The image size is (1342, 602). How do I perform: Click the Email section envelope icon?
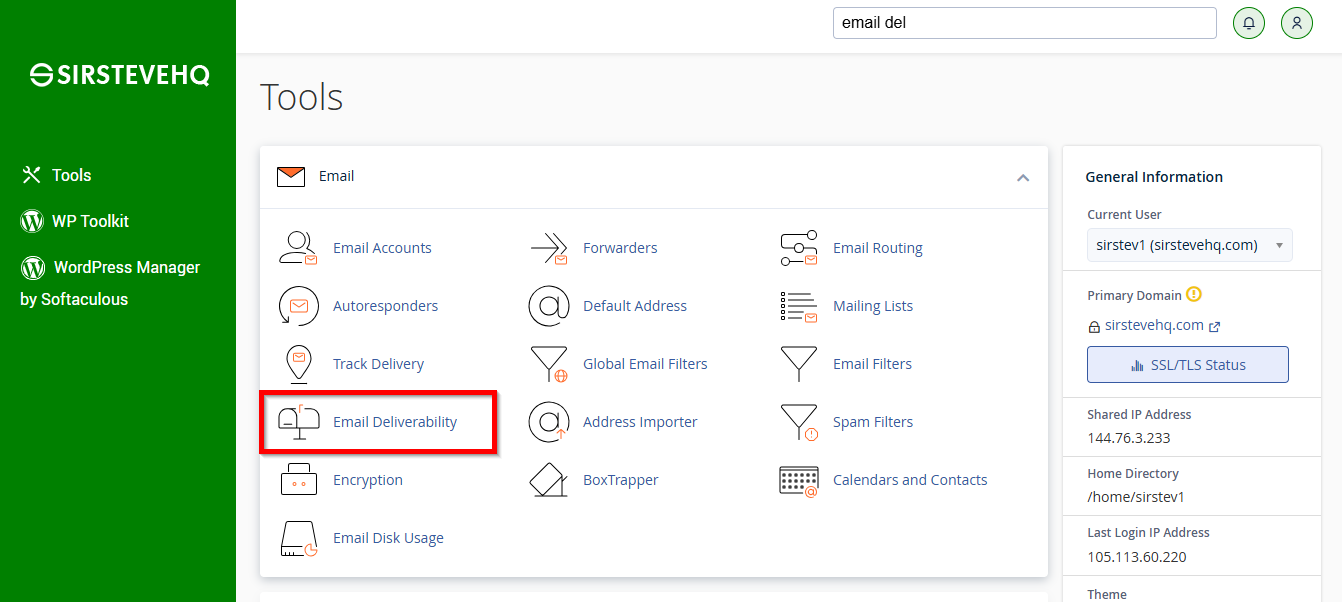click(x=291, y=176)
